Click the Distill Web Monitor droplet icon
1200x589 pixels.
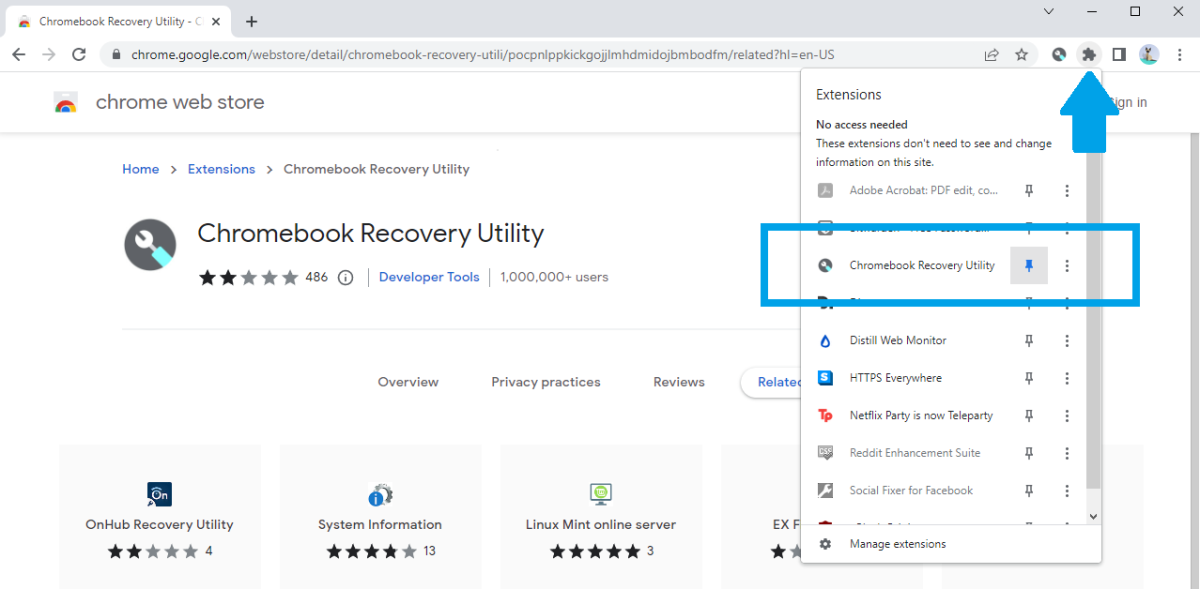tap(825, 341)
